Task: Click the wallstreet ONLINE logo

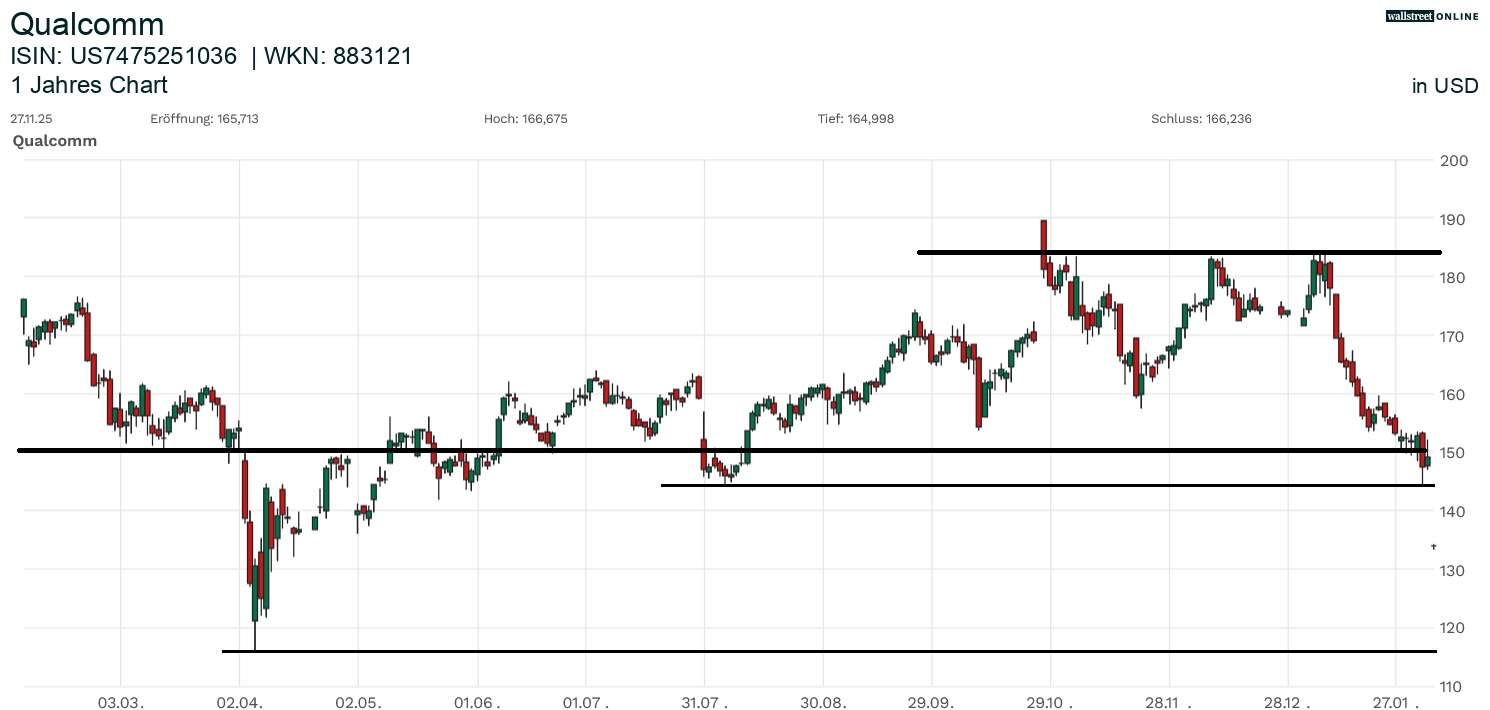Action: tap(1431, 16)
